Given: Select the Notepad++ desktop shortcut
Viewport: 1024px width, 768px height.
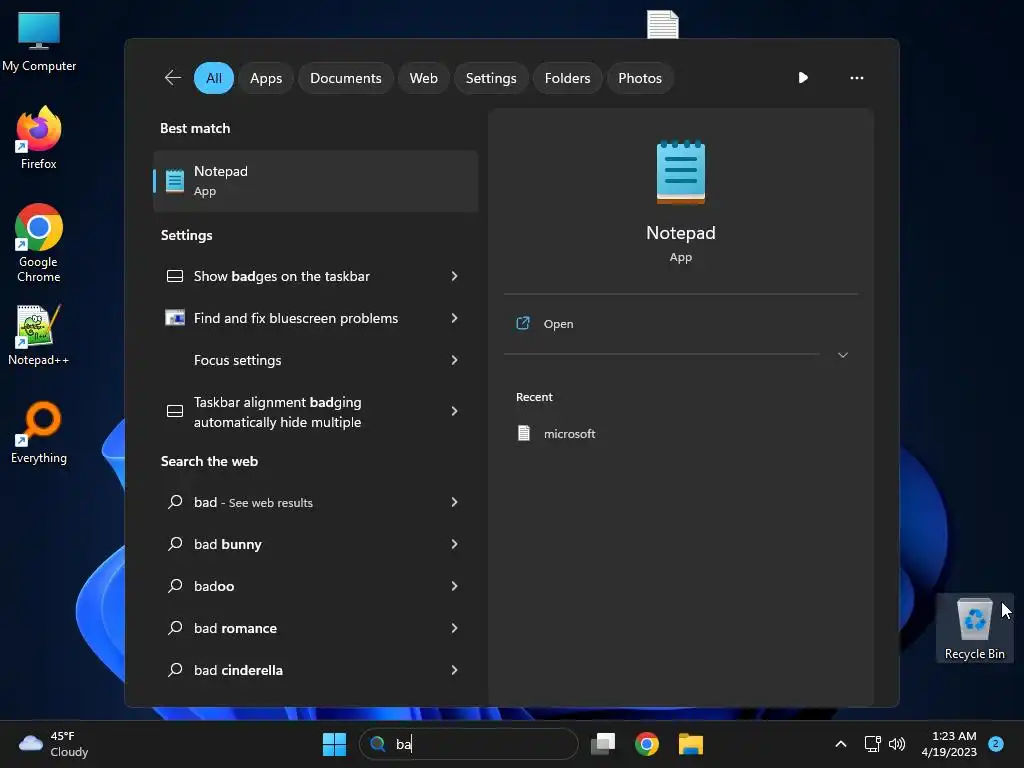Looking at the screenshot, I should point(39,335).
